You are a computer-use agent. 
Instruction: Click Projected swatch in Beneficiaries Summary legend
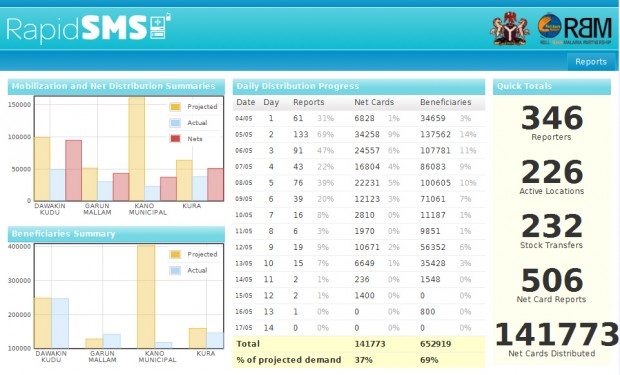pyautogui.click(x=175, y=254)
